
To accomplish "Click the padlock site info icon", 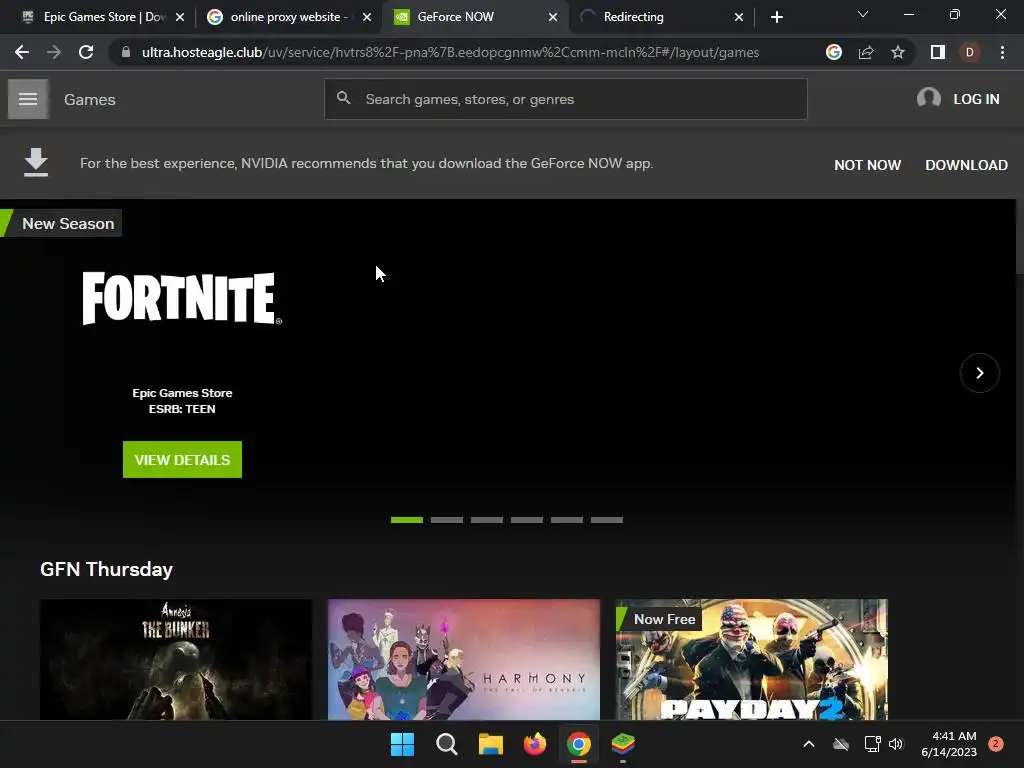I will pyautogui.click(x=126, y=52).
